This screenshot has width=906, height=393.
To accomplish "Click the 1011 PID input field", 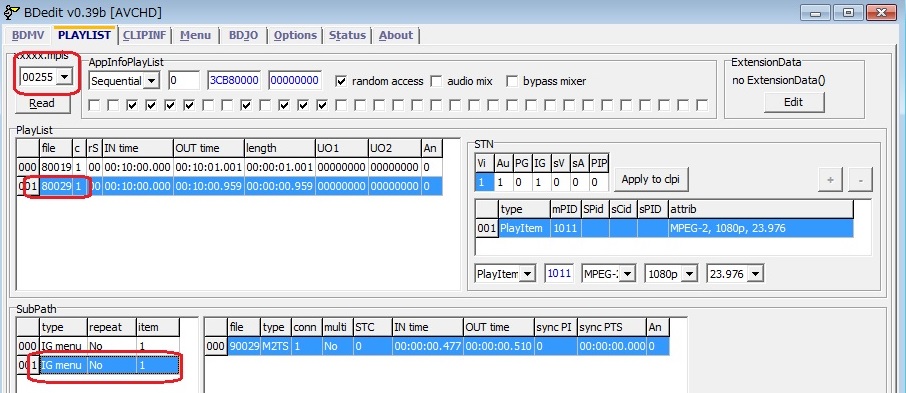I will [x=559, y=274].
